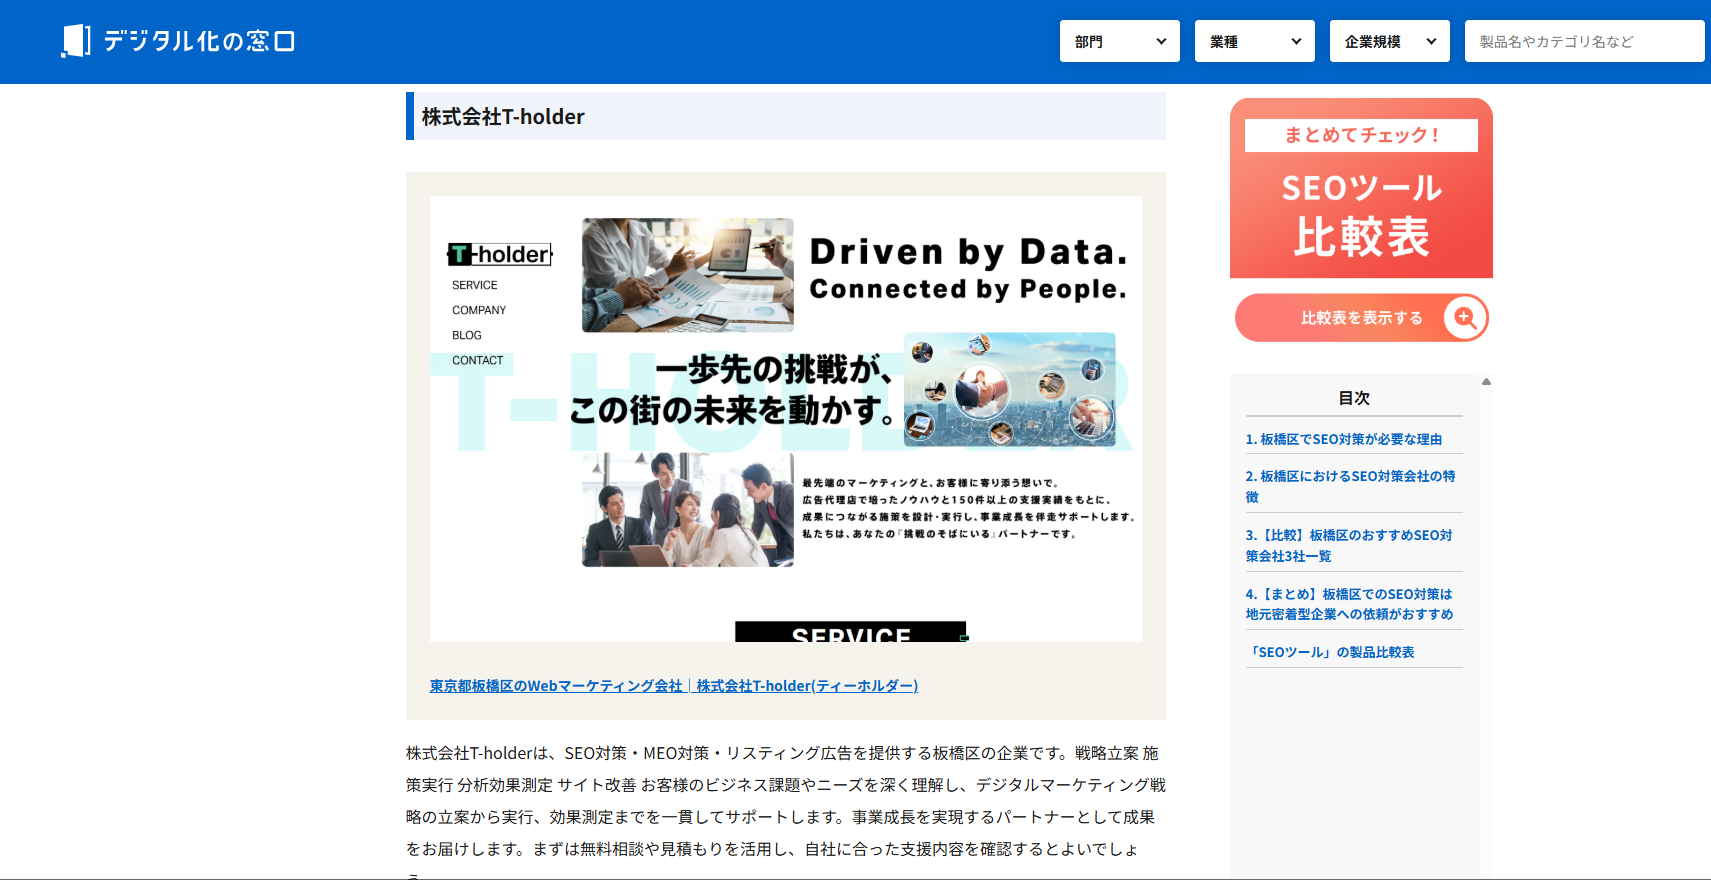Jump to 【まとめ】 summary section link

[1348, 604]
